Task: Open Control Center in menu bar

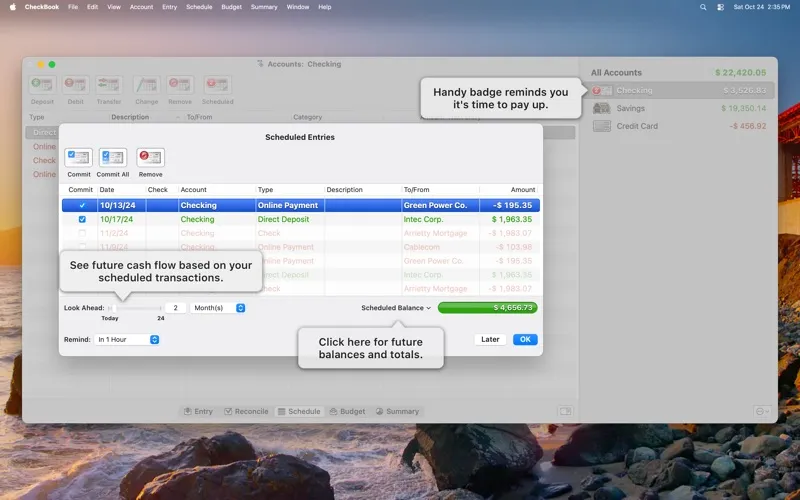Action: click(720, 7)
